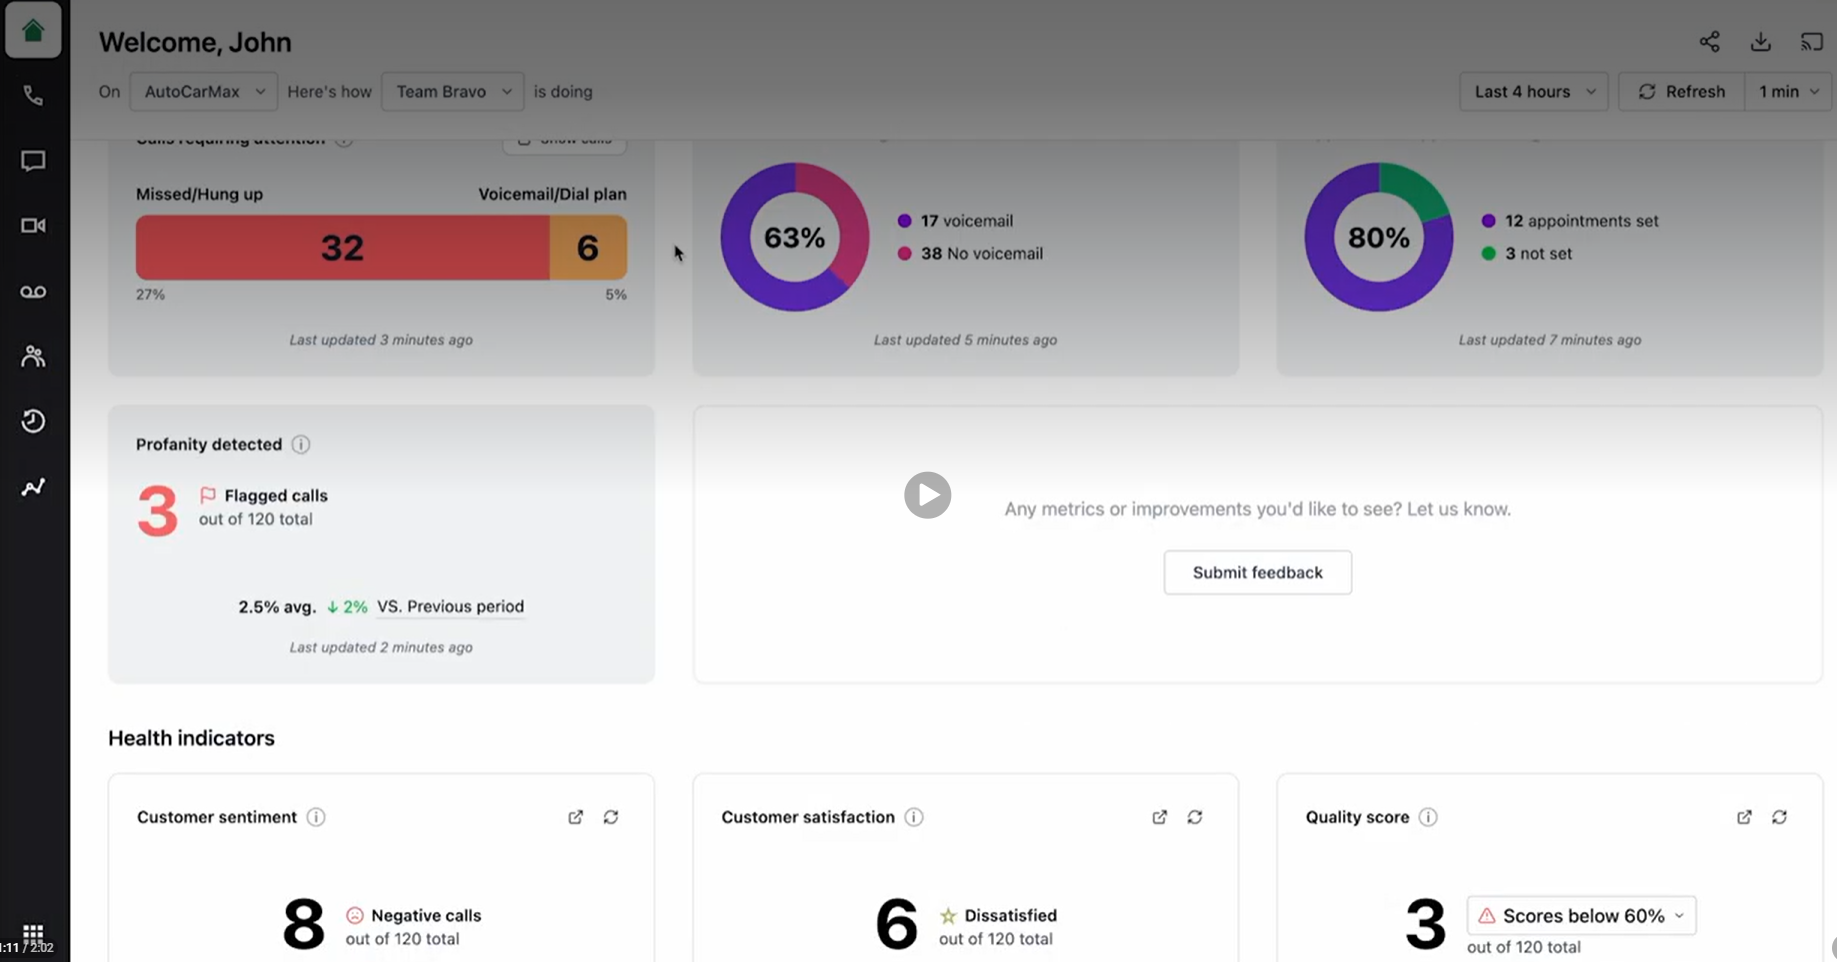1837x962 pixels.
Task: Click the 17 voicemail legend entry
Action: click(955, 221)
